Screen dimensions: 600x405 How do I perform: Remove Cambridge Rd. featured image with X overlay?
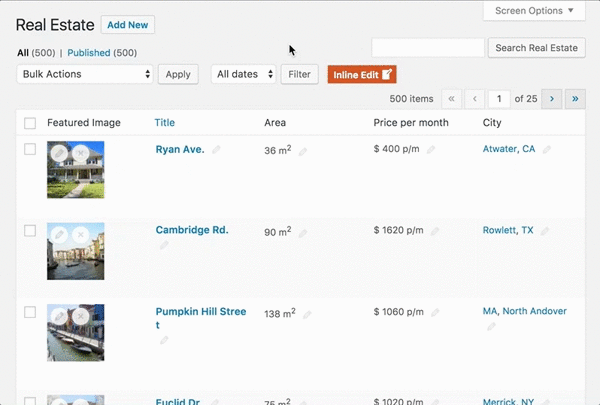pos(81,235)
